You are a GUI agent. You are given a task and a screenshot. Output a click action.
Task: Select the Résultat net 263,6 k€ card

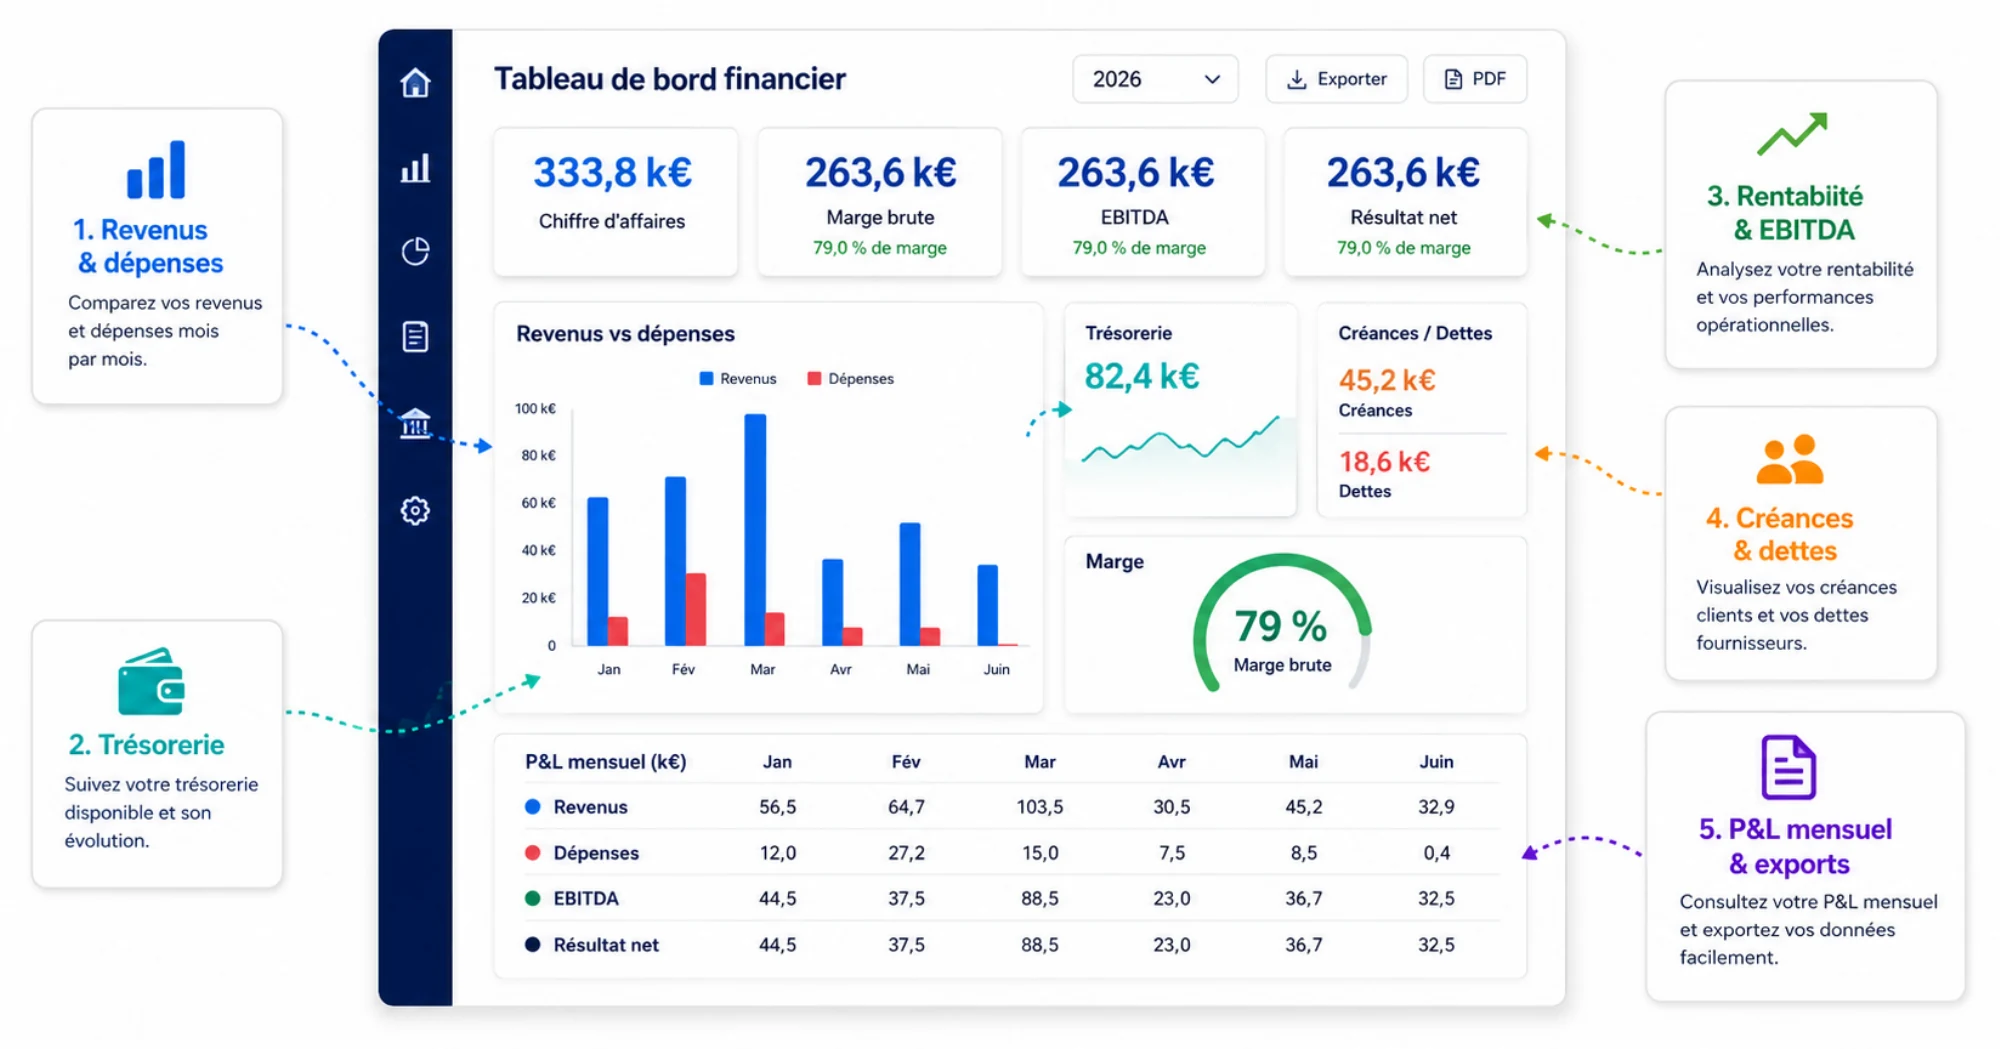tap(1405, 201)
